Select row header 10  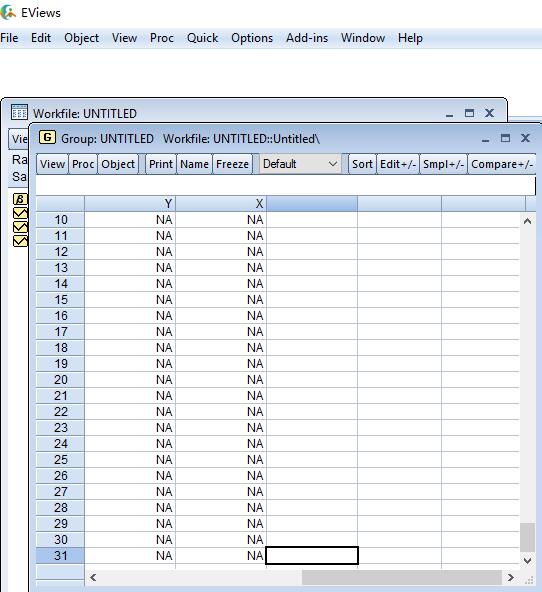[60, 220]
